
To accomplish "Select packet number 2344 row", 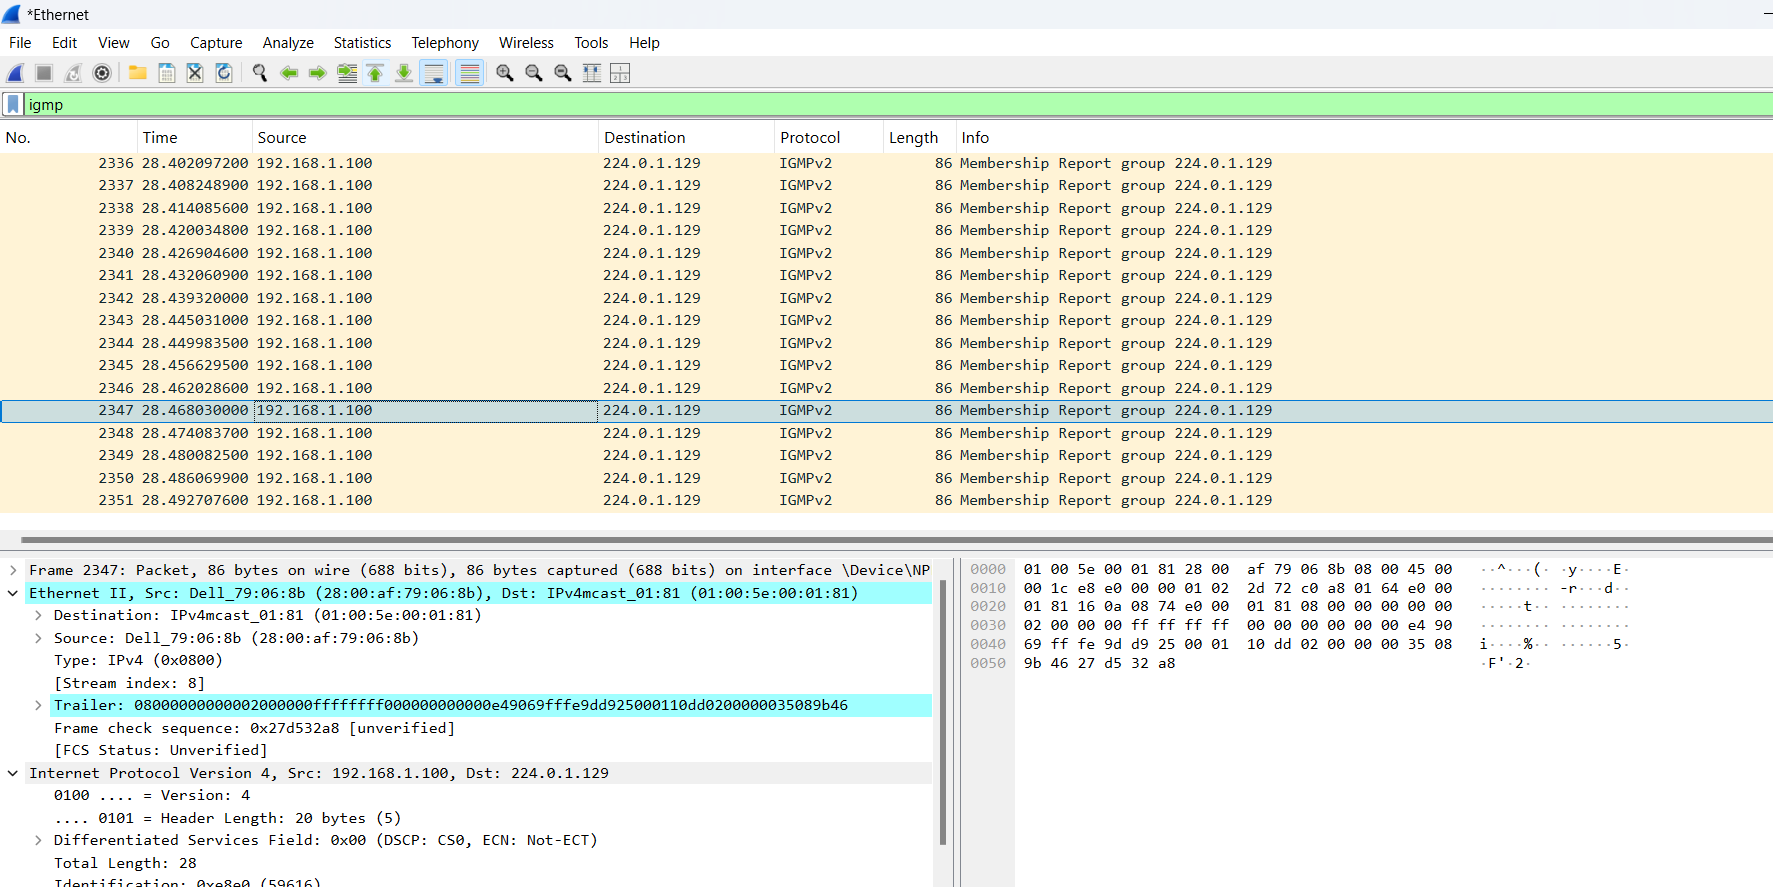I will point(886,343).
